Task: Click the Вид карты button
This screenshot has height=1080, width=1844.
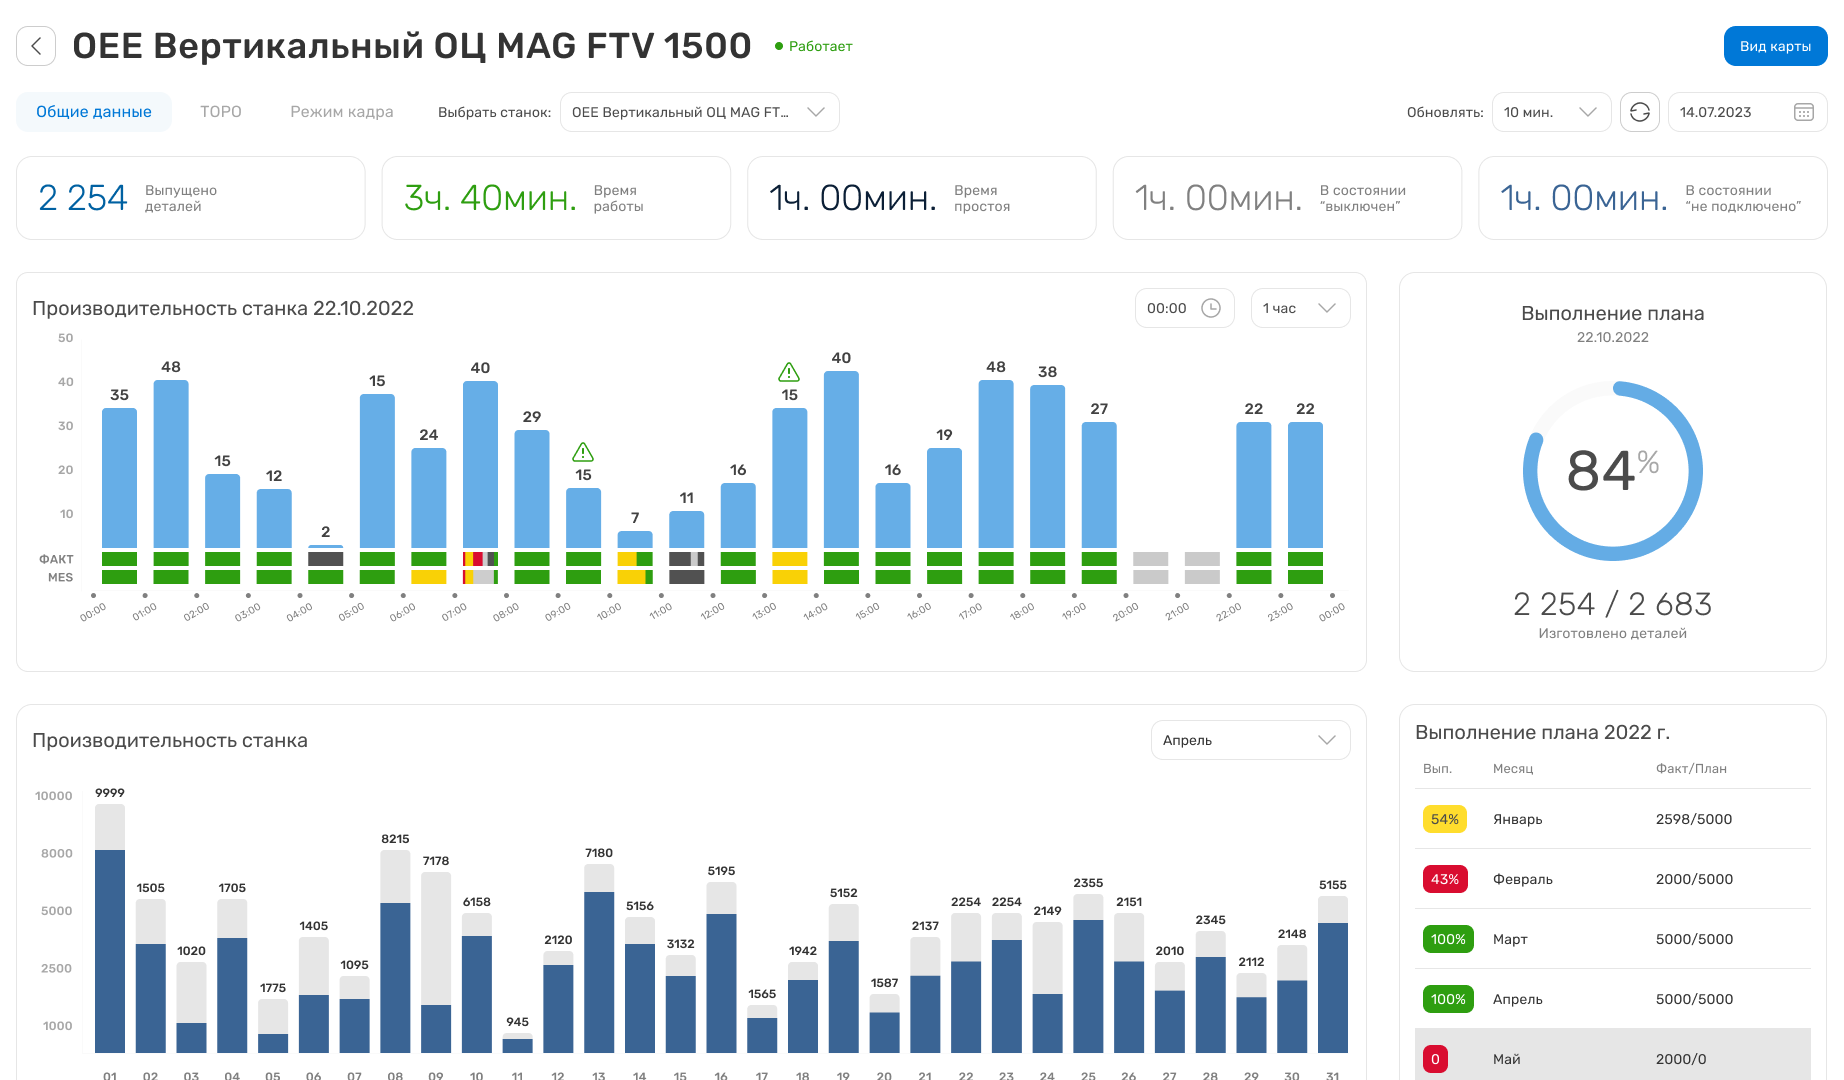Action: tap(1775, 46)
